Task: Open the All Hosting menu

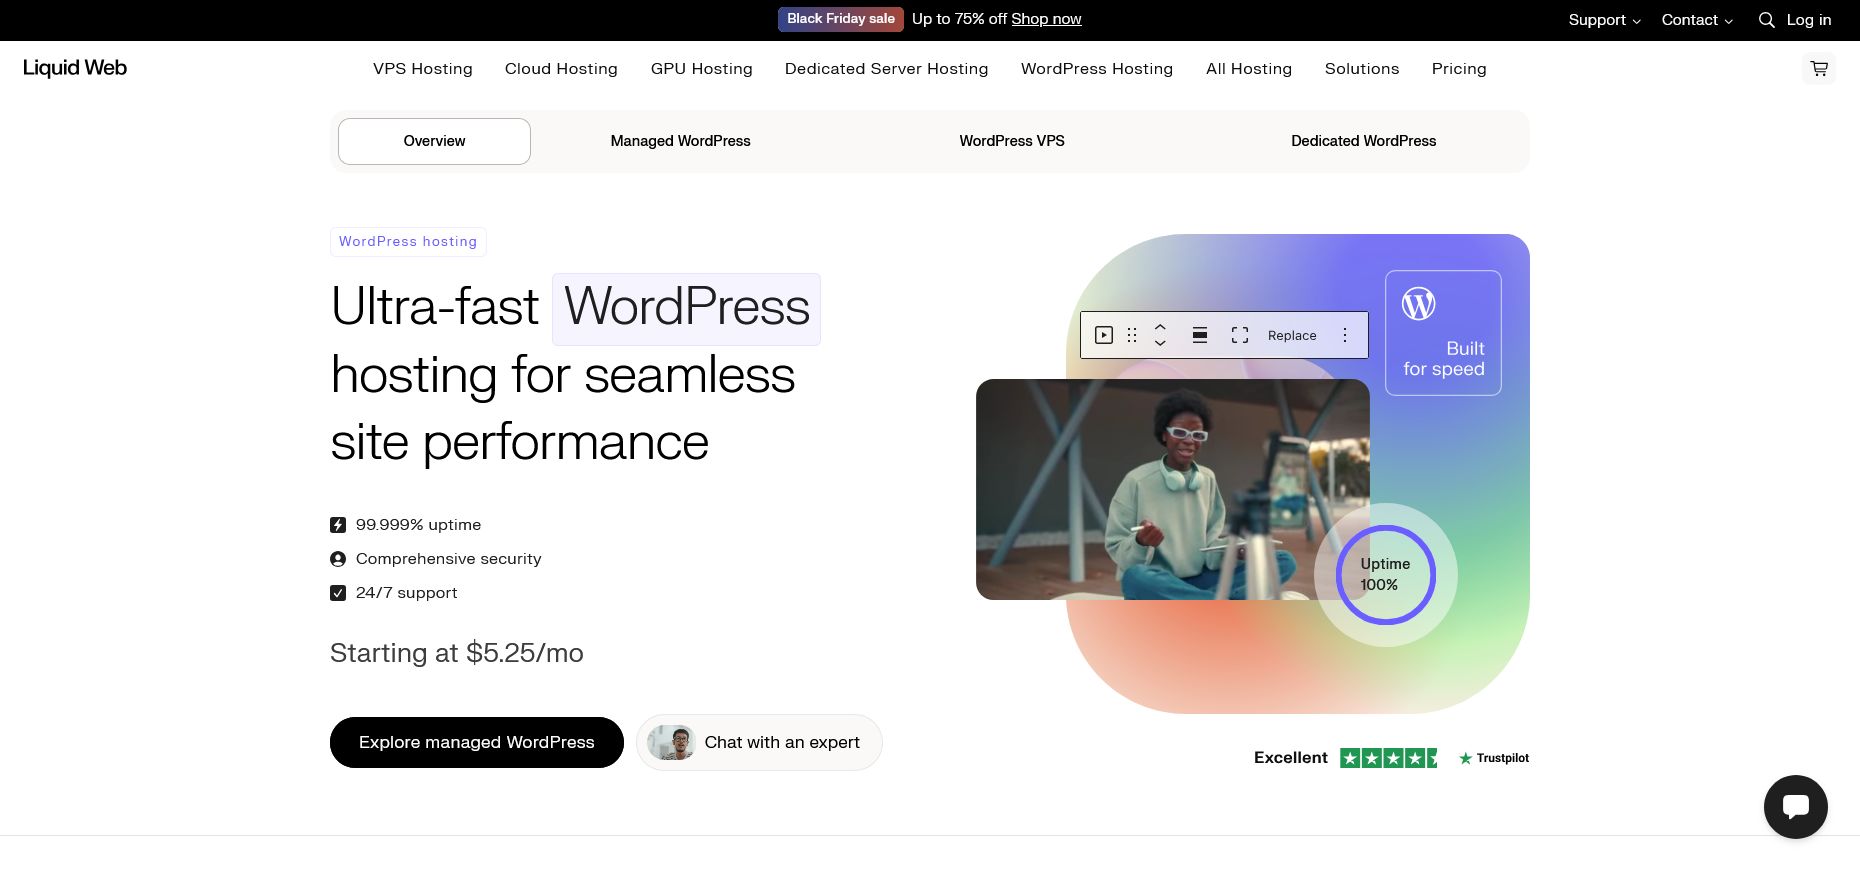Action: tap(1249, 69)
